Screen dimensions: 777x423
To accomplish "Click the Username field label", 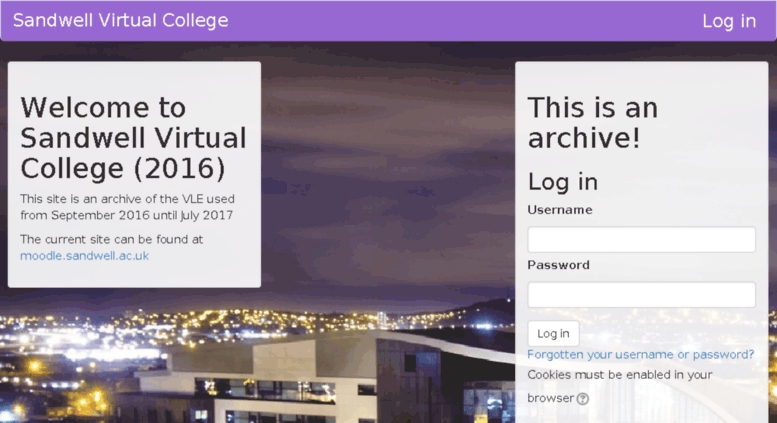I will (x=559, y=210).
